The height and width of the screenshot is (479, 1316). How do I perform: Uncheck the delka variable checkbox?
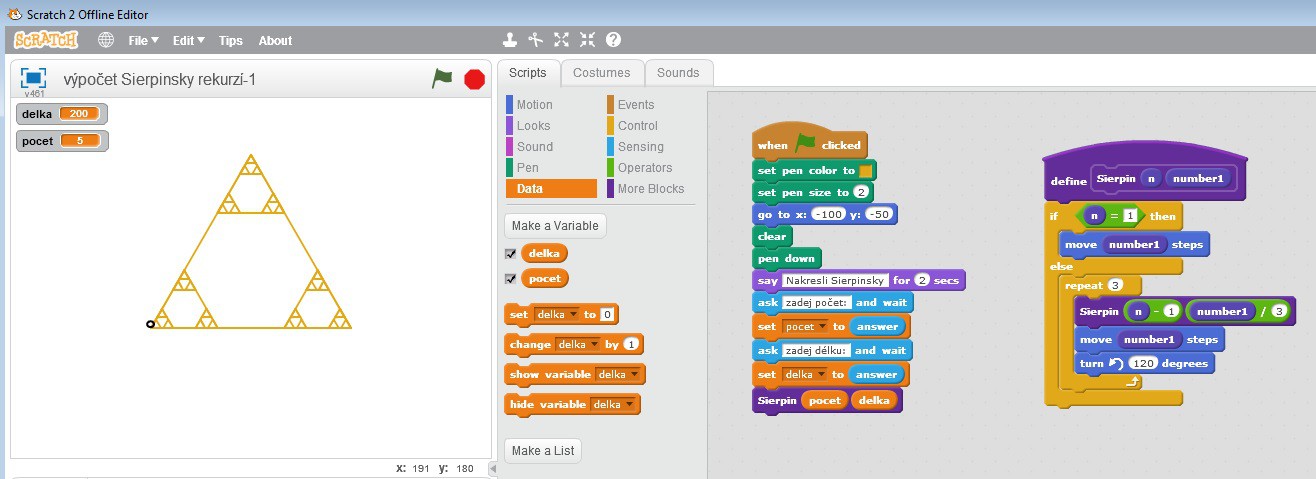[511, 254]
